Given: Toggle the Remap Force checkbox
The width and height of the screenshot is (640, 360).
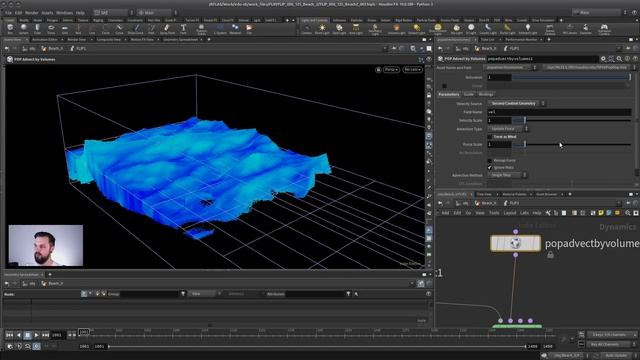Looking at the screenshot, I should (x=490, y=160).
